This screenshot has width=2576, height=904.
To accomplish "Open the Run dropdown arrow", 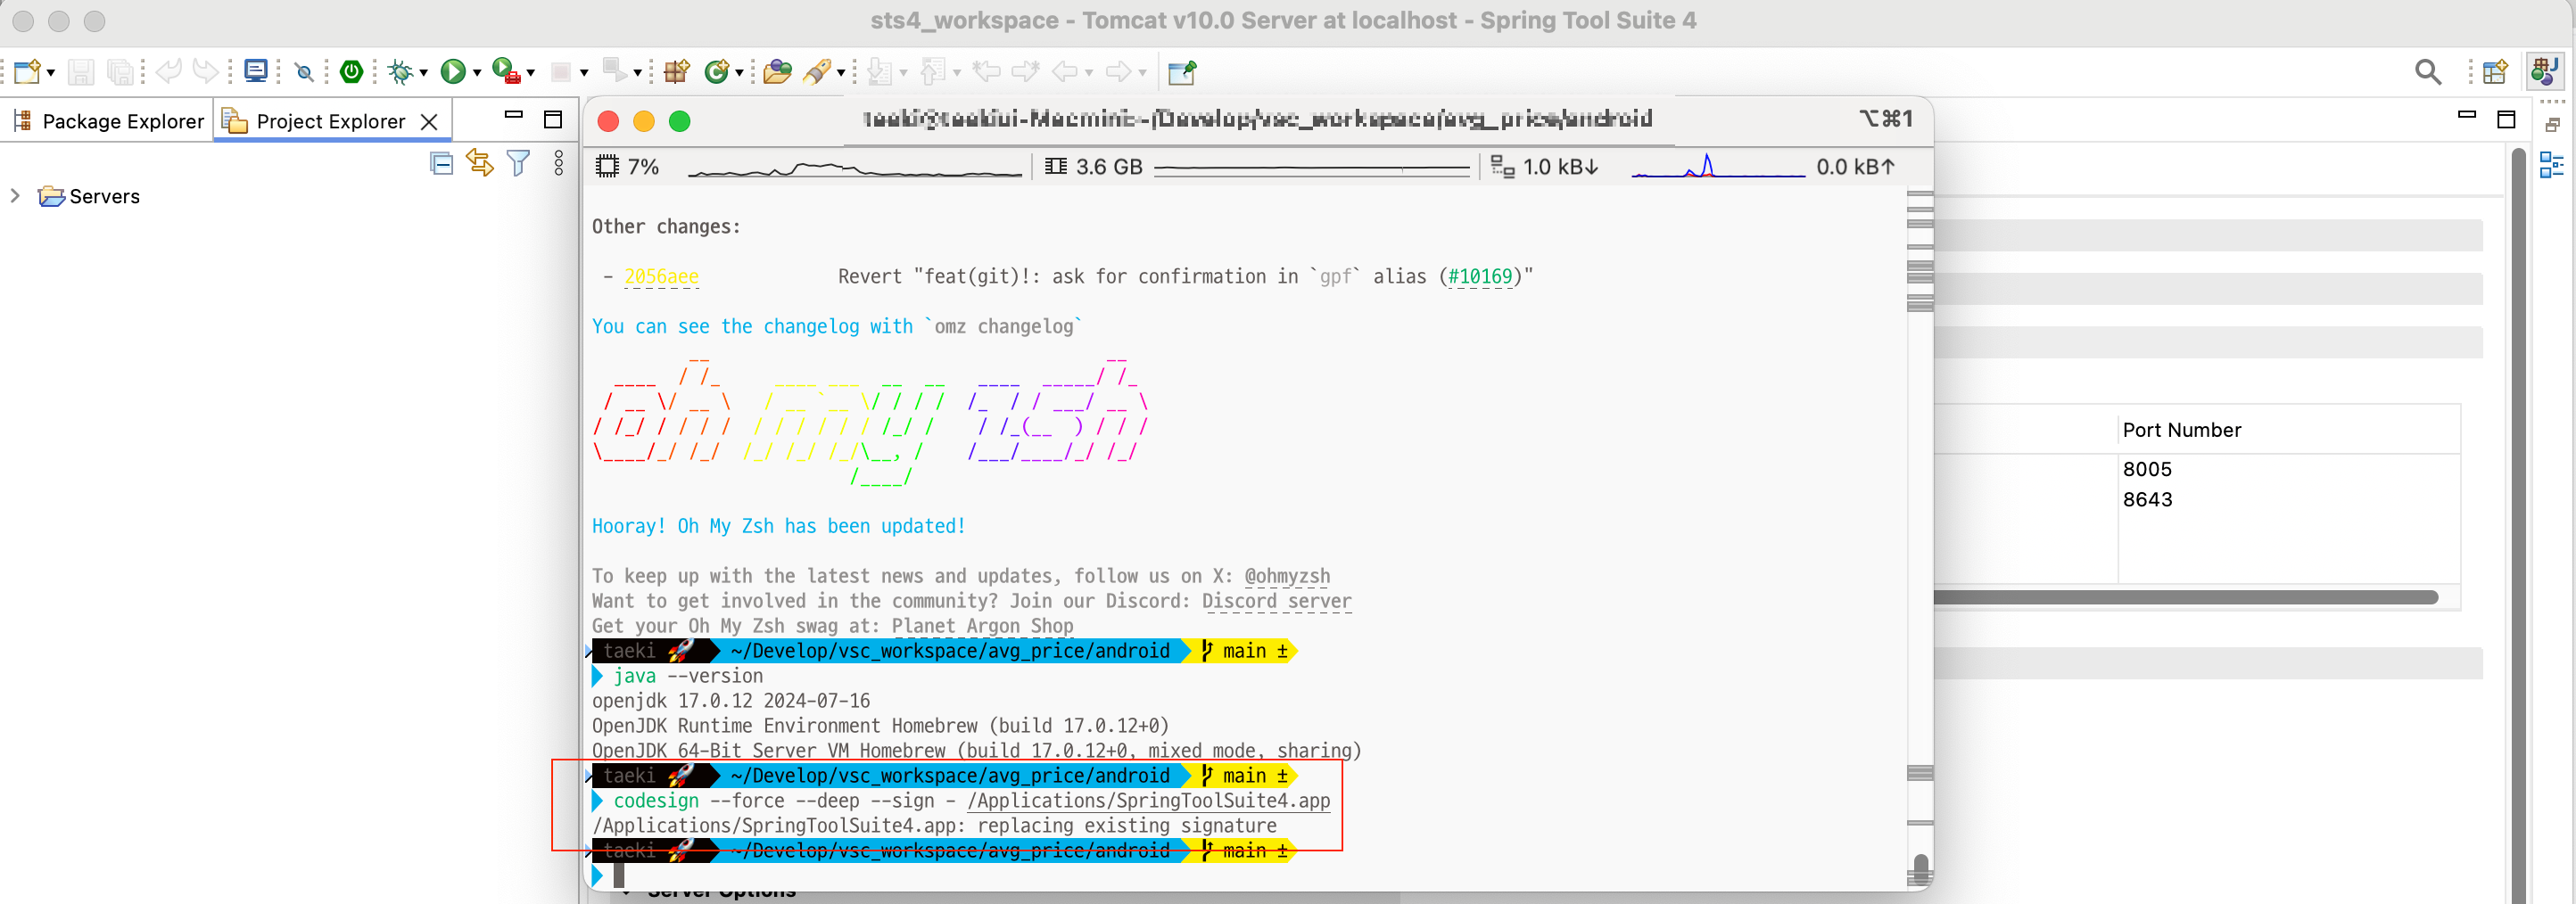I will (477, 73).
